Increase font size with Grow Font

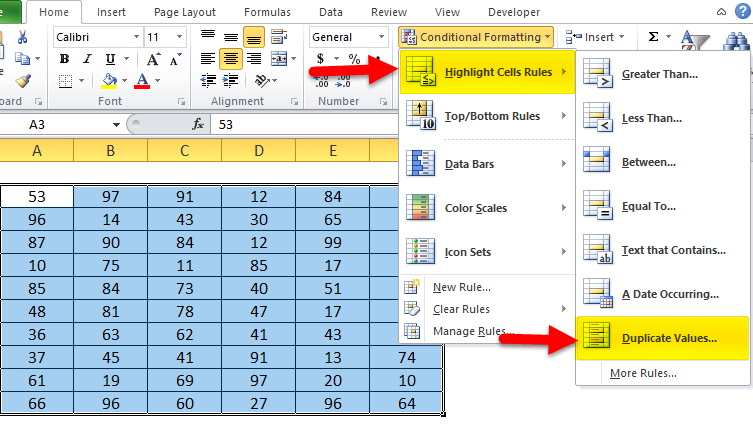coord(153,59)
